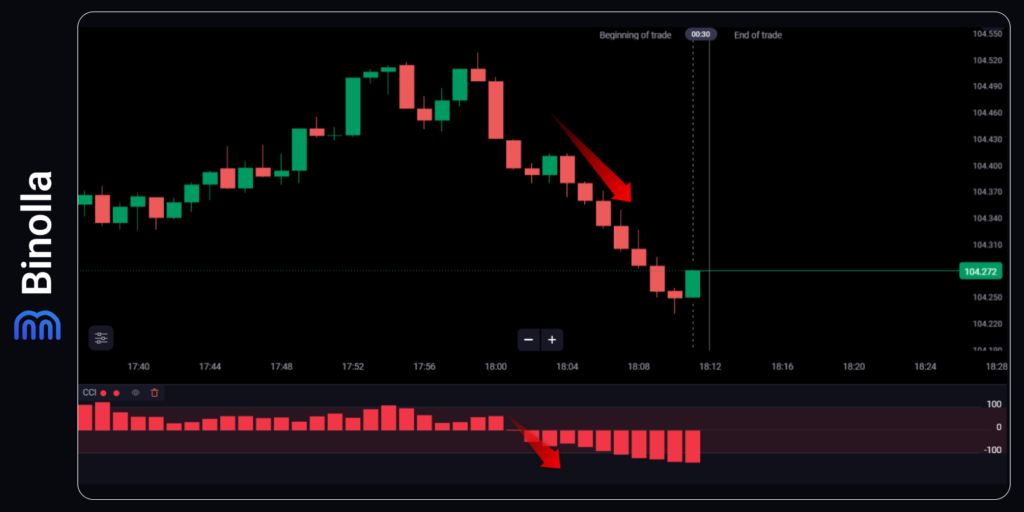Click the 104.400 price axis value
This screenshot has height=512, width=1024.
tap(987, 166)
